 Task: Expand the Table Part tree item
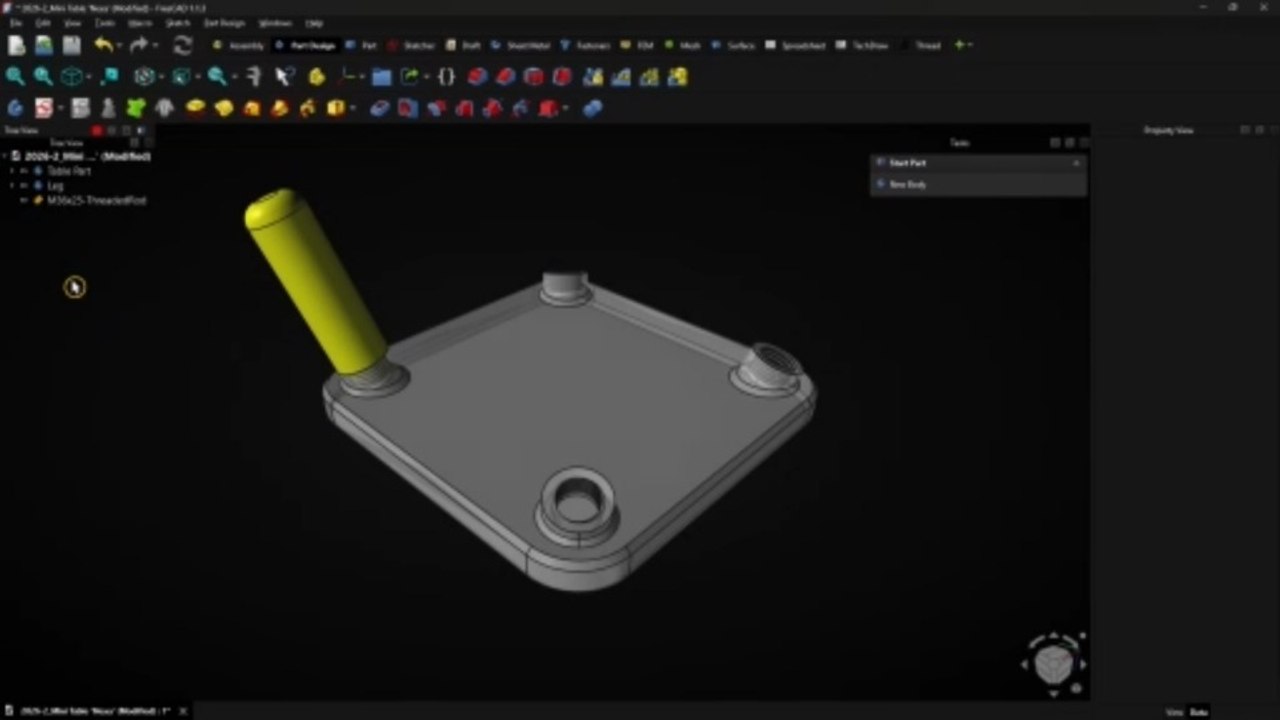click(12, 171)
